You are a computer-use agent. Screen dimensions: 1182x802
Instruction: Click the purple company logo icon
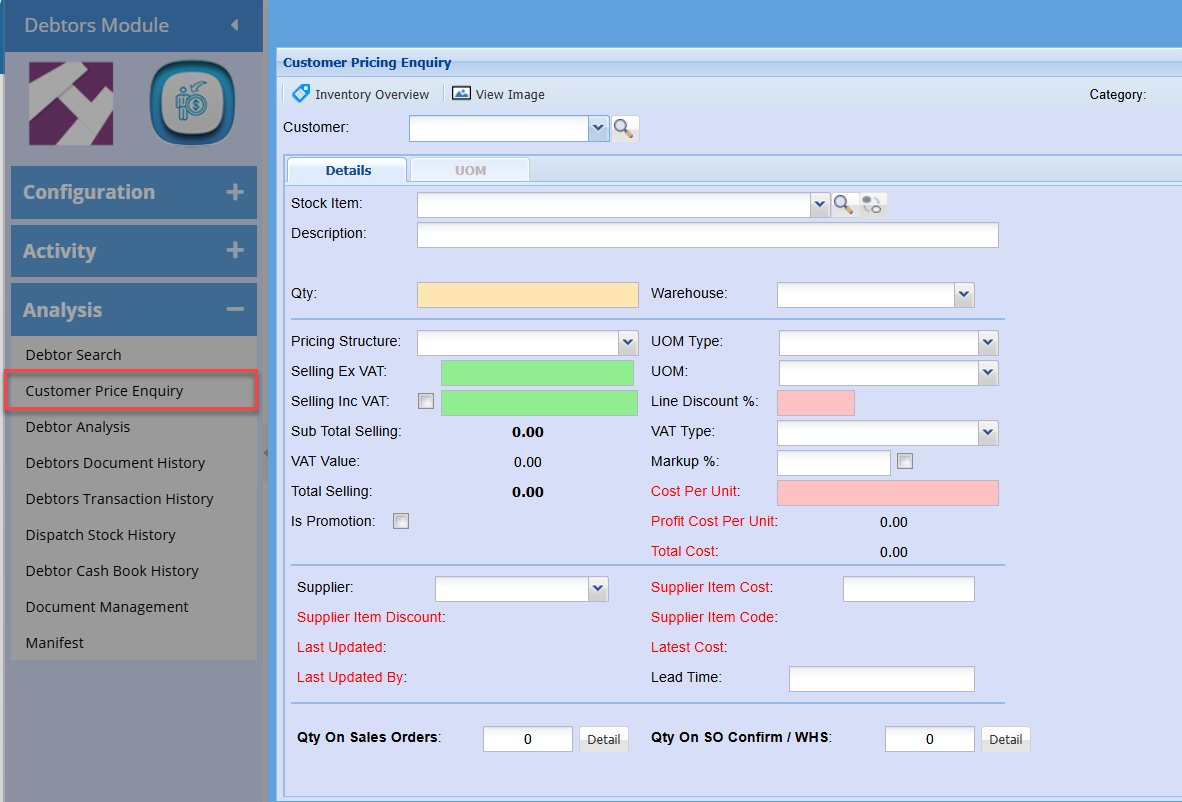71,104
